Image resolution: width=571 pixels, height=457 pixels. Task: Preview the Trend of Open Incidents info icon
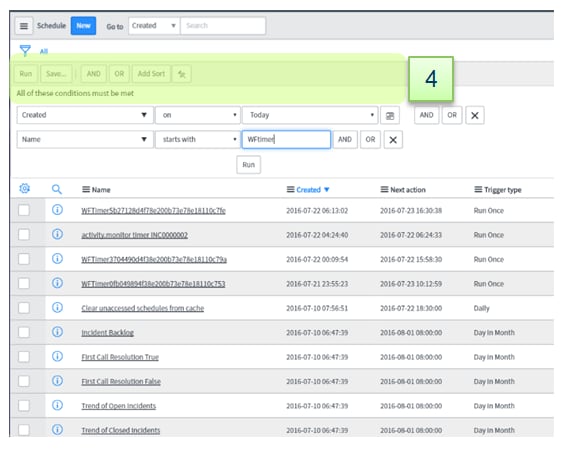click(x=57, y=405)
